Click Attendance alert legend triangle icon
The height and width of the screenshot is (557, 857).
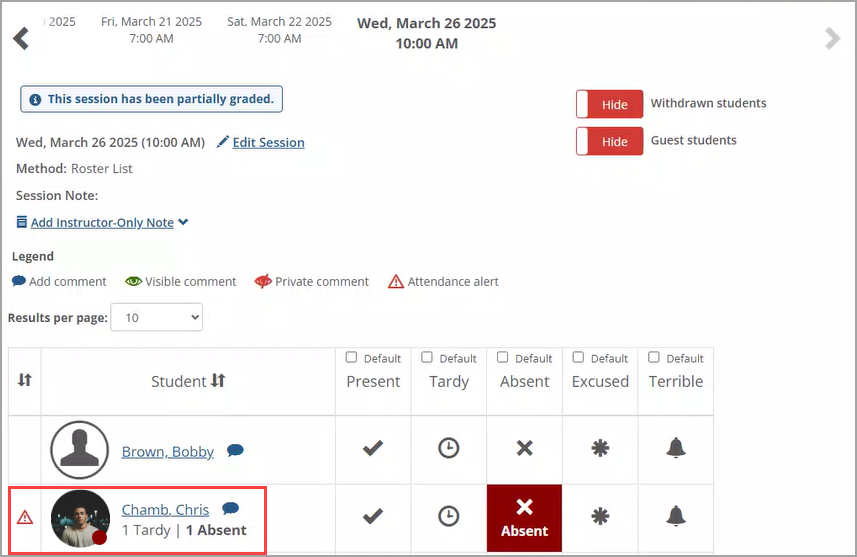coord(396,282)
